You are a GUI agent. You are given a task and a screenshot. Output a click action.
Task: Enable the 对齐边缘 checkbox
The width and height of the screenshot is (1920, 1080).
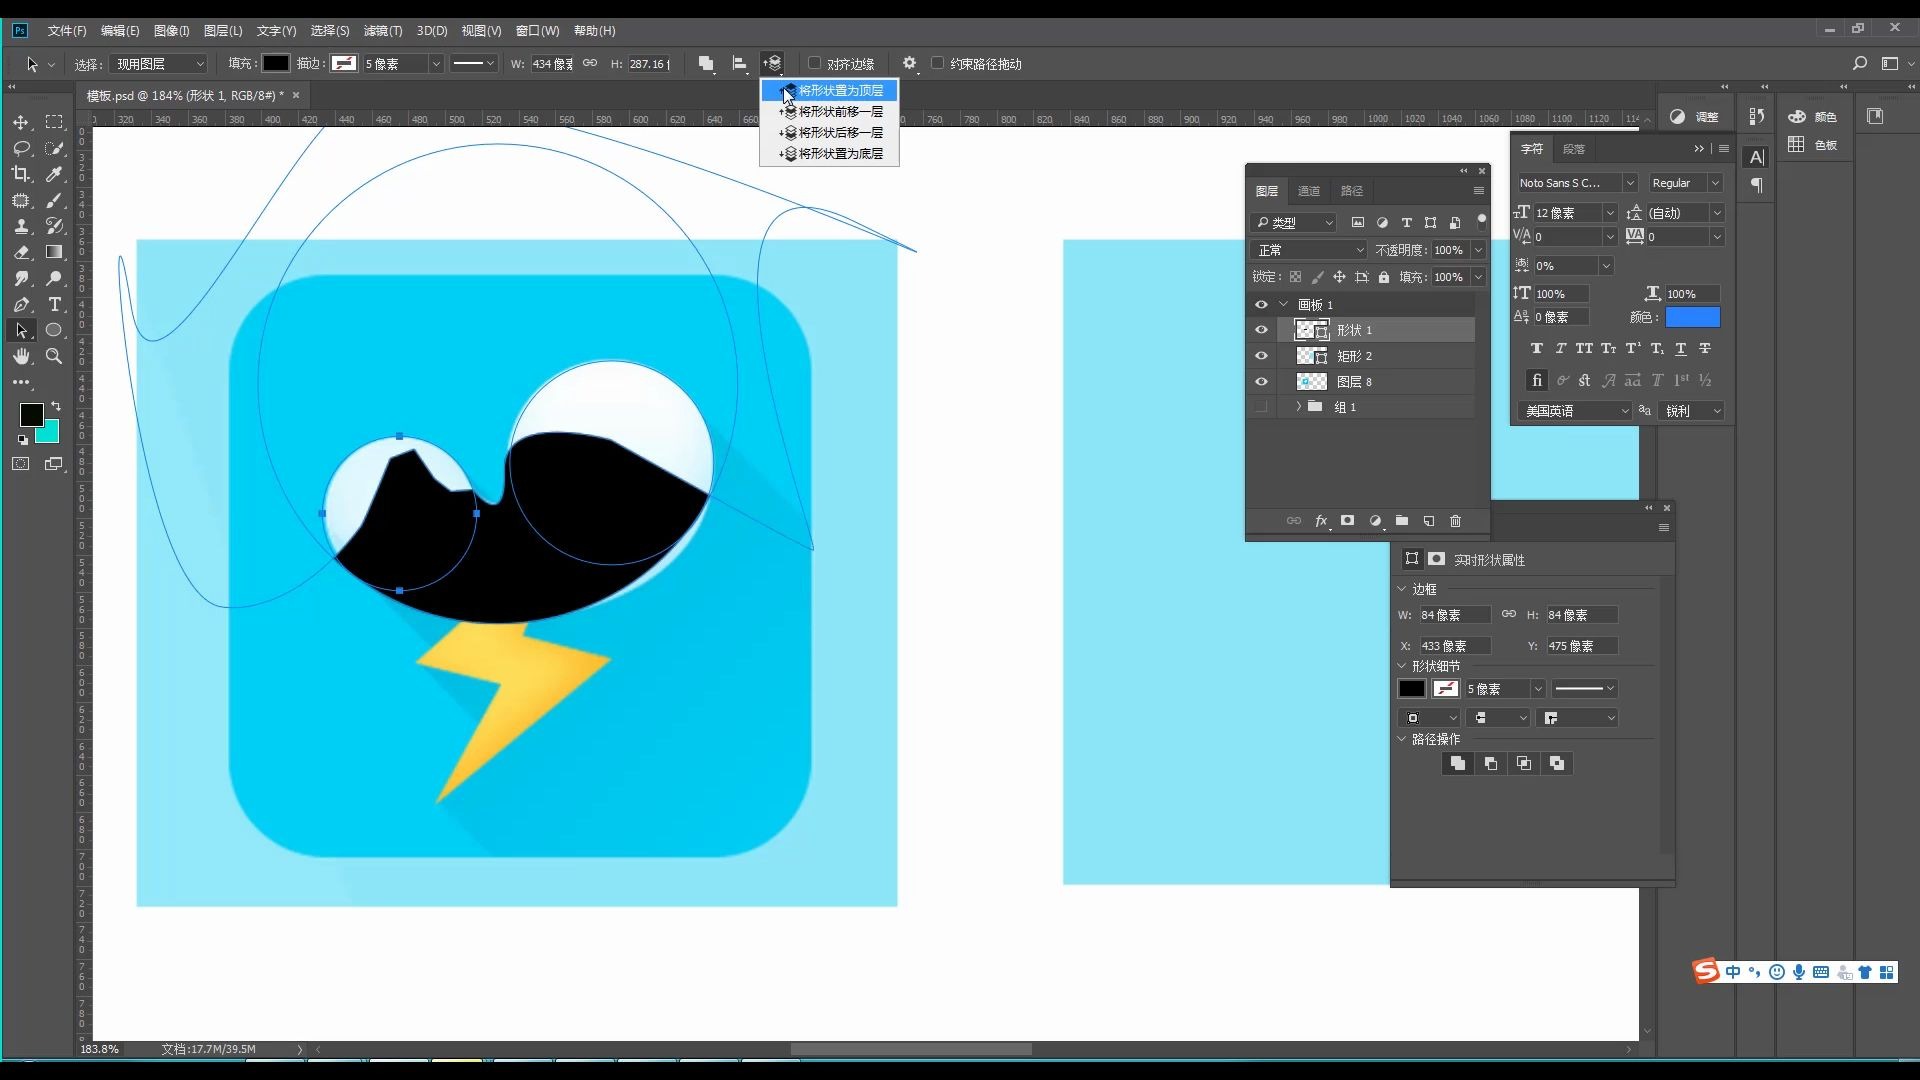814,64
